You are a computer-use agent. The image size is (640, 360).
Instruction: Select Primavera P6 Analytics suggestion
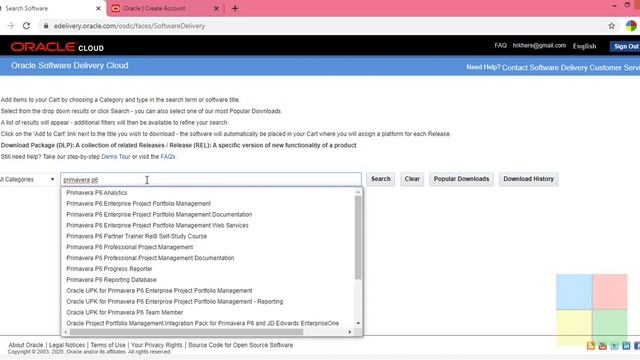97,193
